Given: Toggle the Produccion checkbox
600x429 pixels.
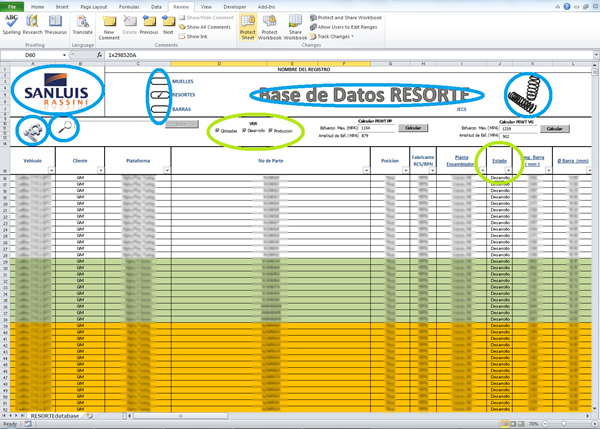Looking at the screenshot, I should (x=271, y=130).
